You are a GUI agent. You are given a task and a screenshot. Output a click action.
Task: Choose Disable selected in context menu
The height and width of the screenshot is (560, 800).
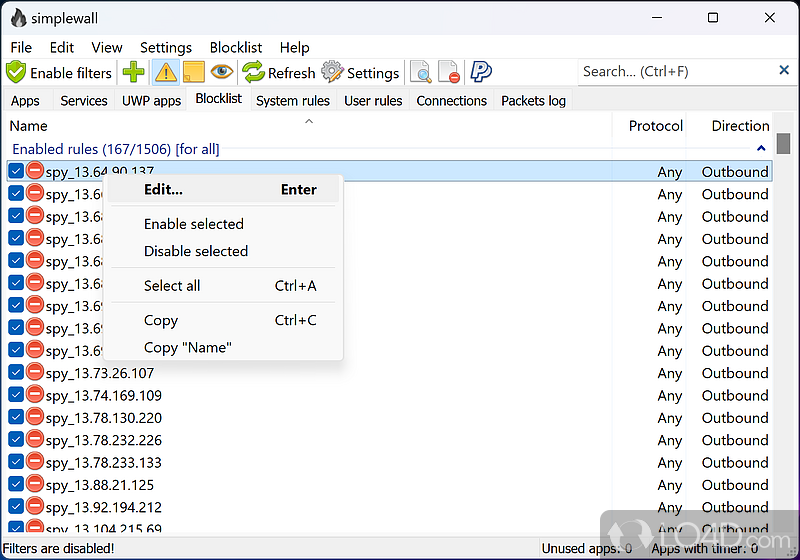coord(222,251)
